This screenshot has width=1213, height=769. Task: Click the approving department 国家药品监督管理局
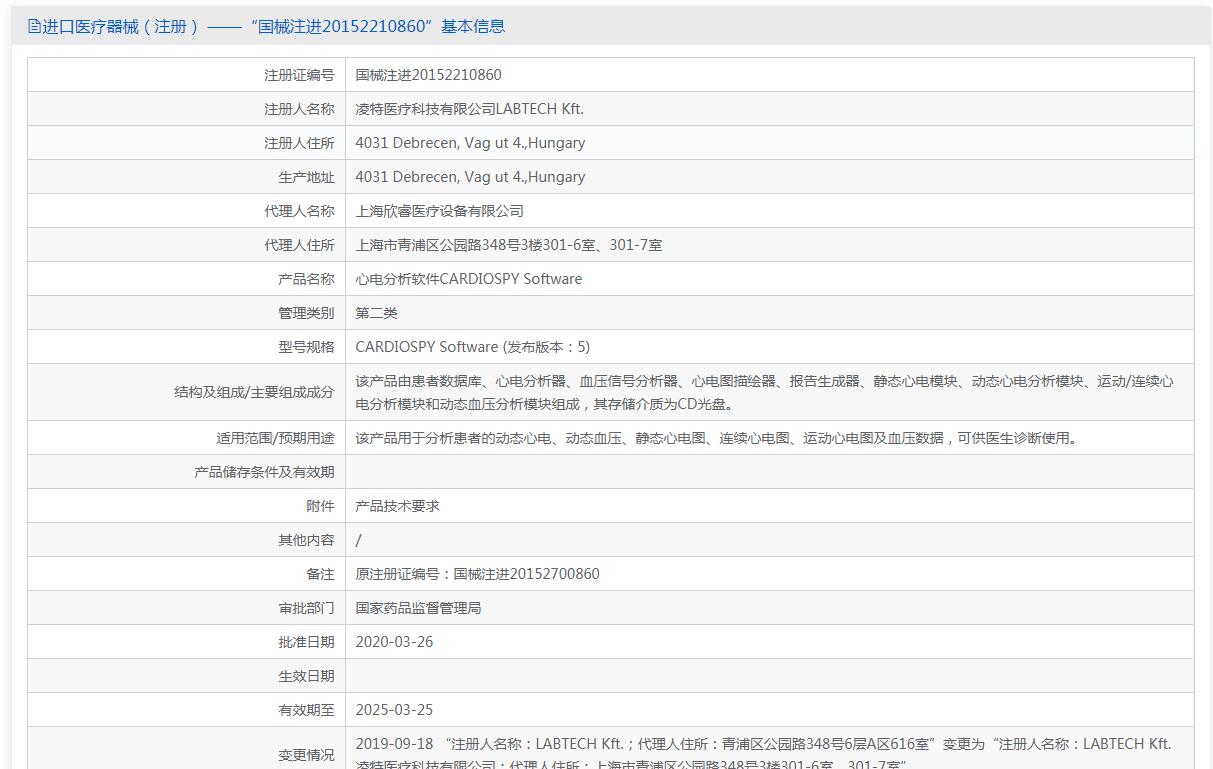click(x=418, y=608)
